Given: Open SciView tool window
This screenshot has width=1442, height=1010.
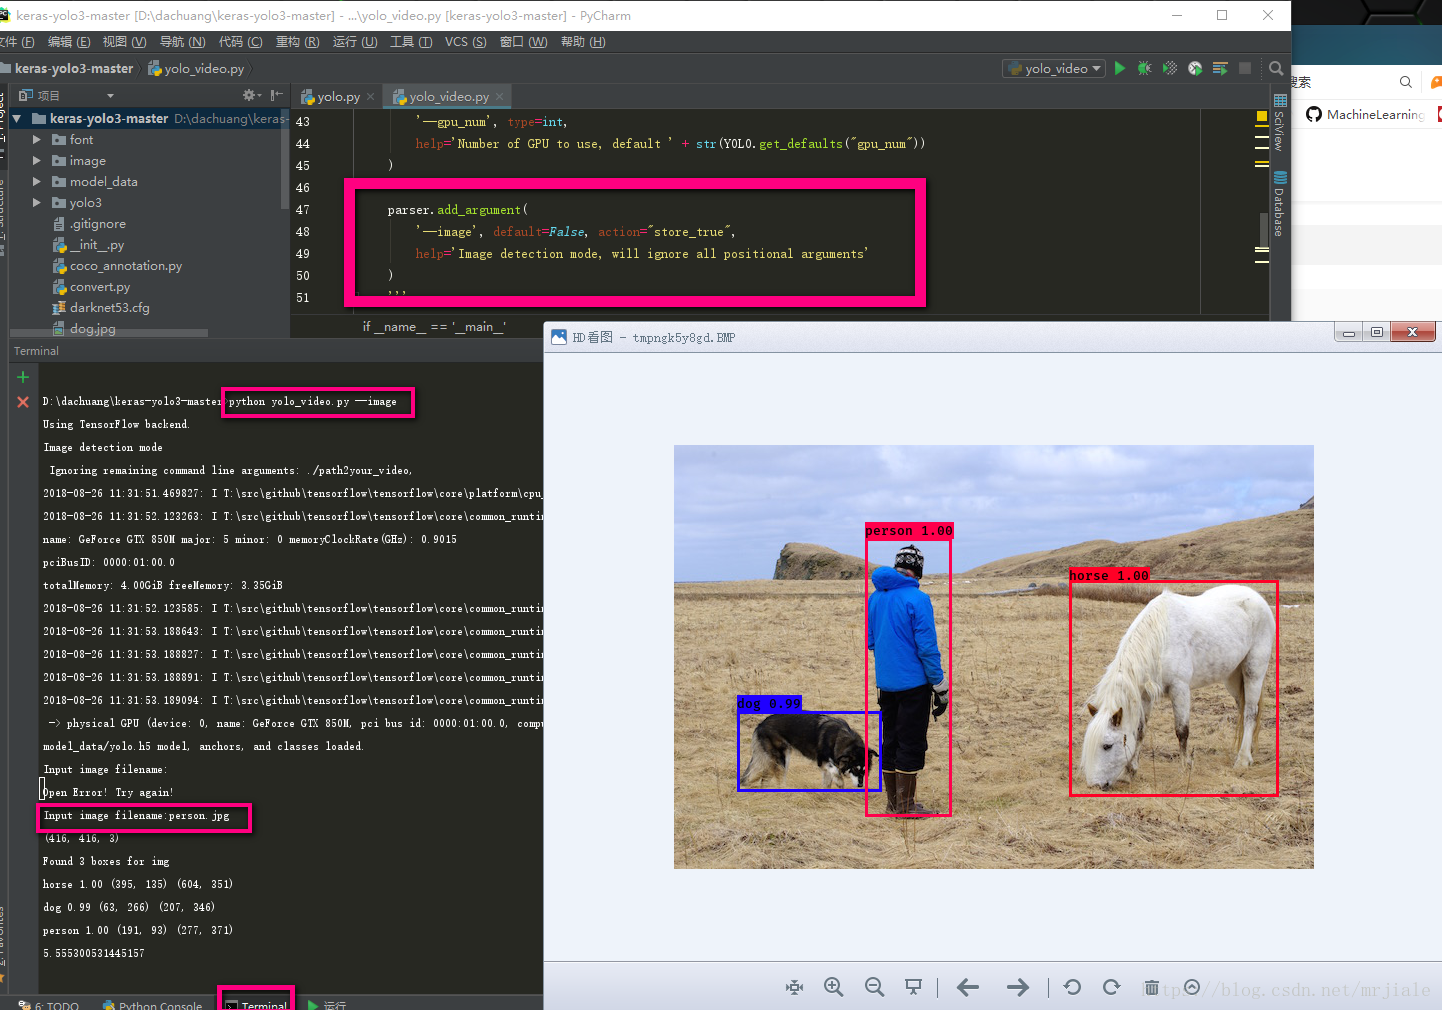Looking at the screenshot, I should click(x=1280, y=121).
